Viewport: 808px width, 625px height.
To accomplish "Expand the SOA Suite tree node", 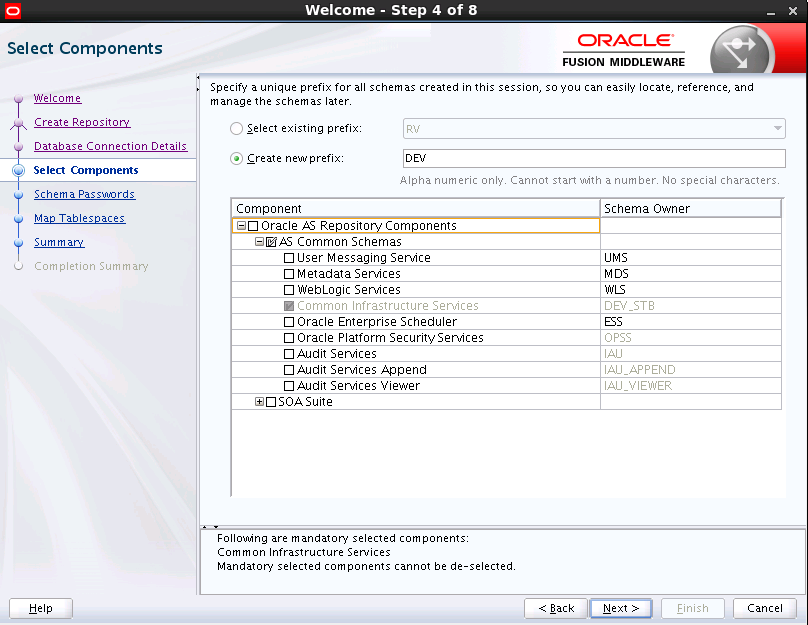I will [x=259, y=401].
